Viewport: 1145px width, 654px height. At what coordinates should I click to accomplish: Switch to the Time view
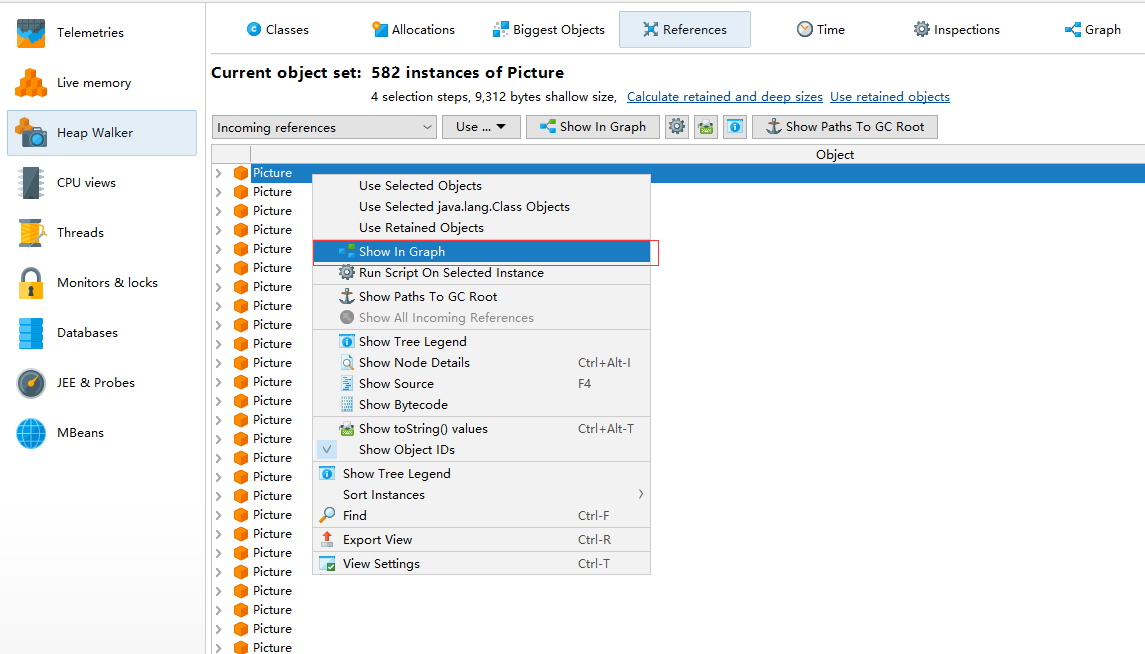click(x=821, y=30)
